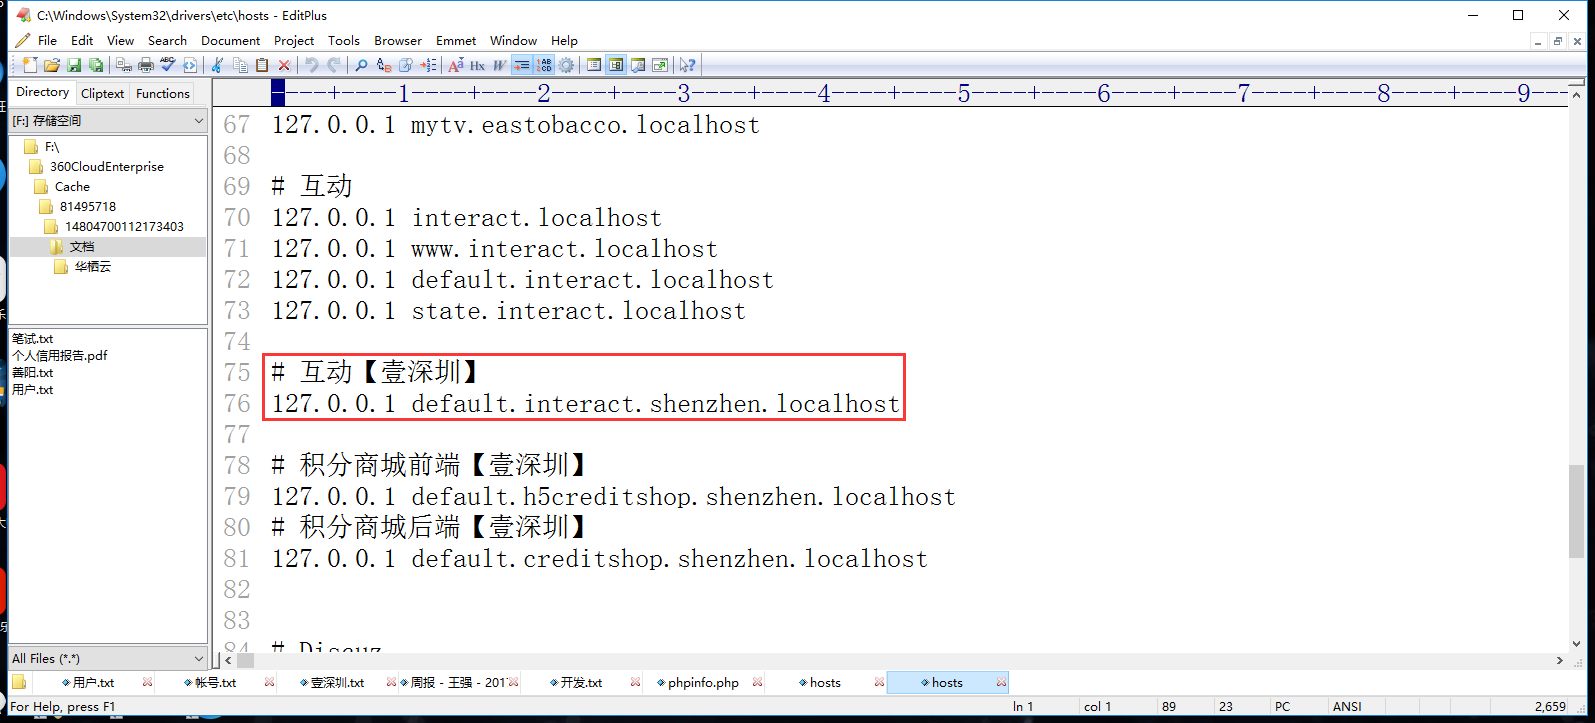Close the 用户.txt document tab

coord(148,683)
